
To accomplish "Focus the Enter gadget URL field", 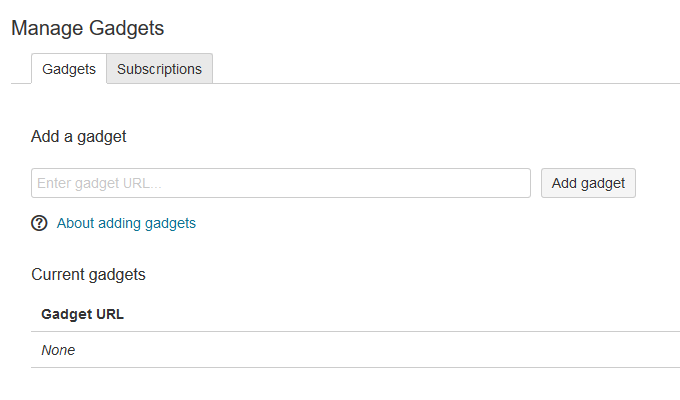I will (x=281, y=183).
